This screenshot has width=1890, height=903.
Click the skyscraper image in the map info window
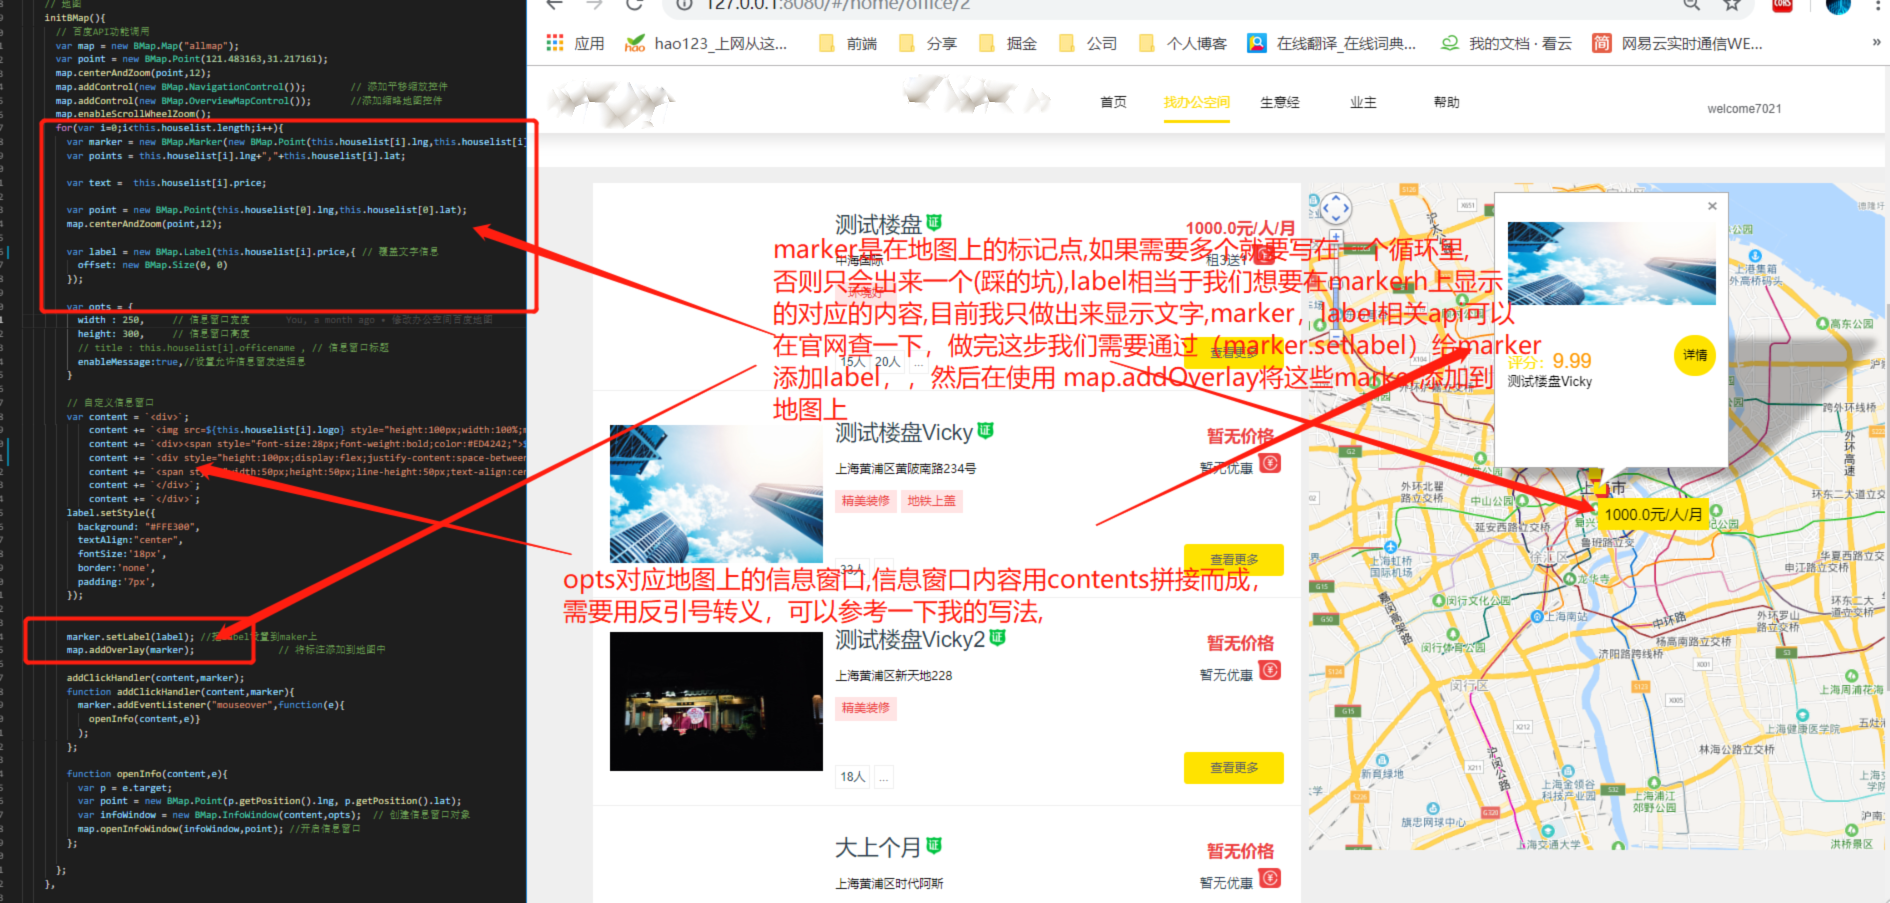(1611, 263)
